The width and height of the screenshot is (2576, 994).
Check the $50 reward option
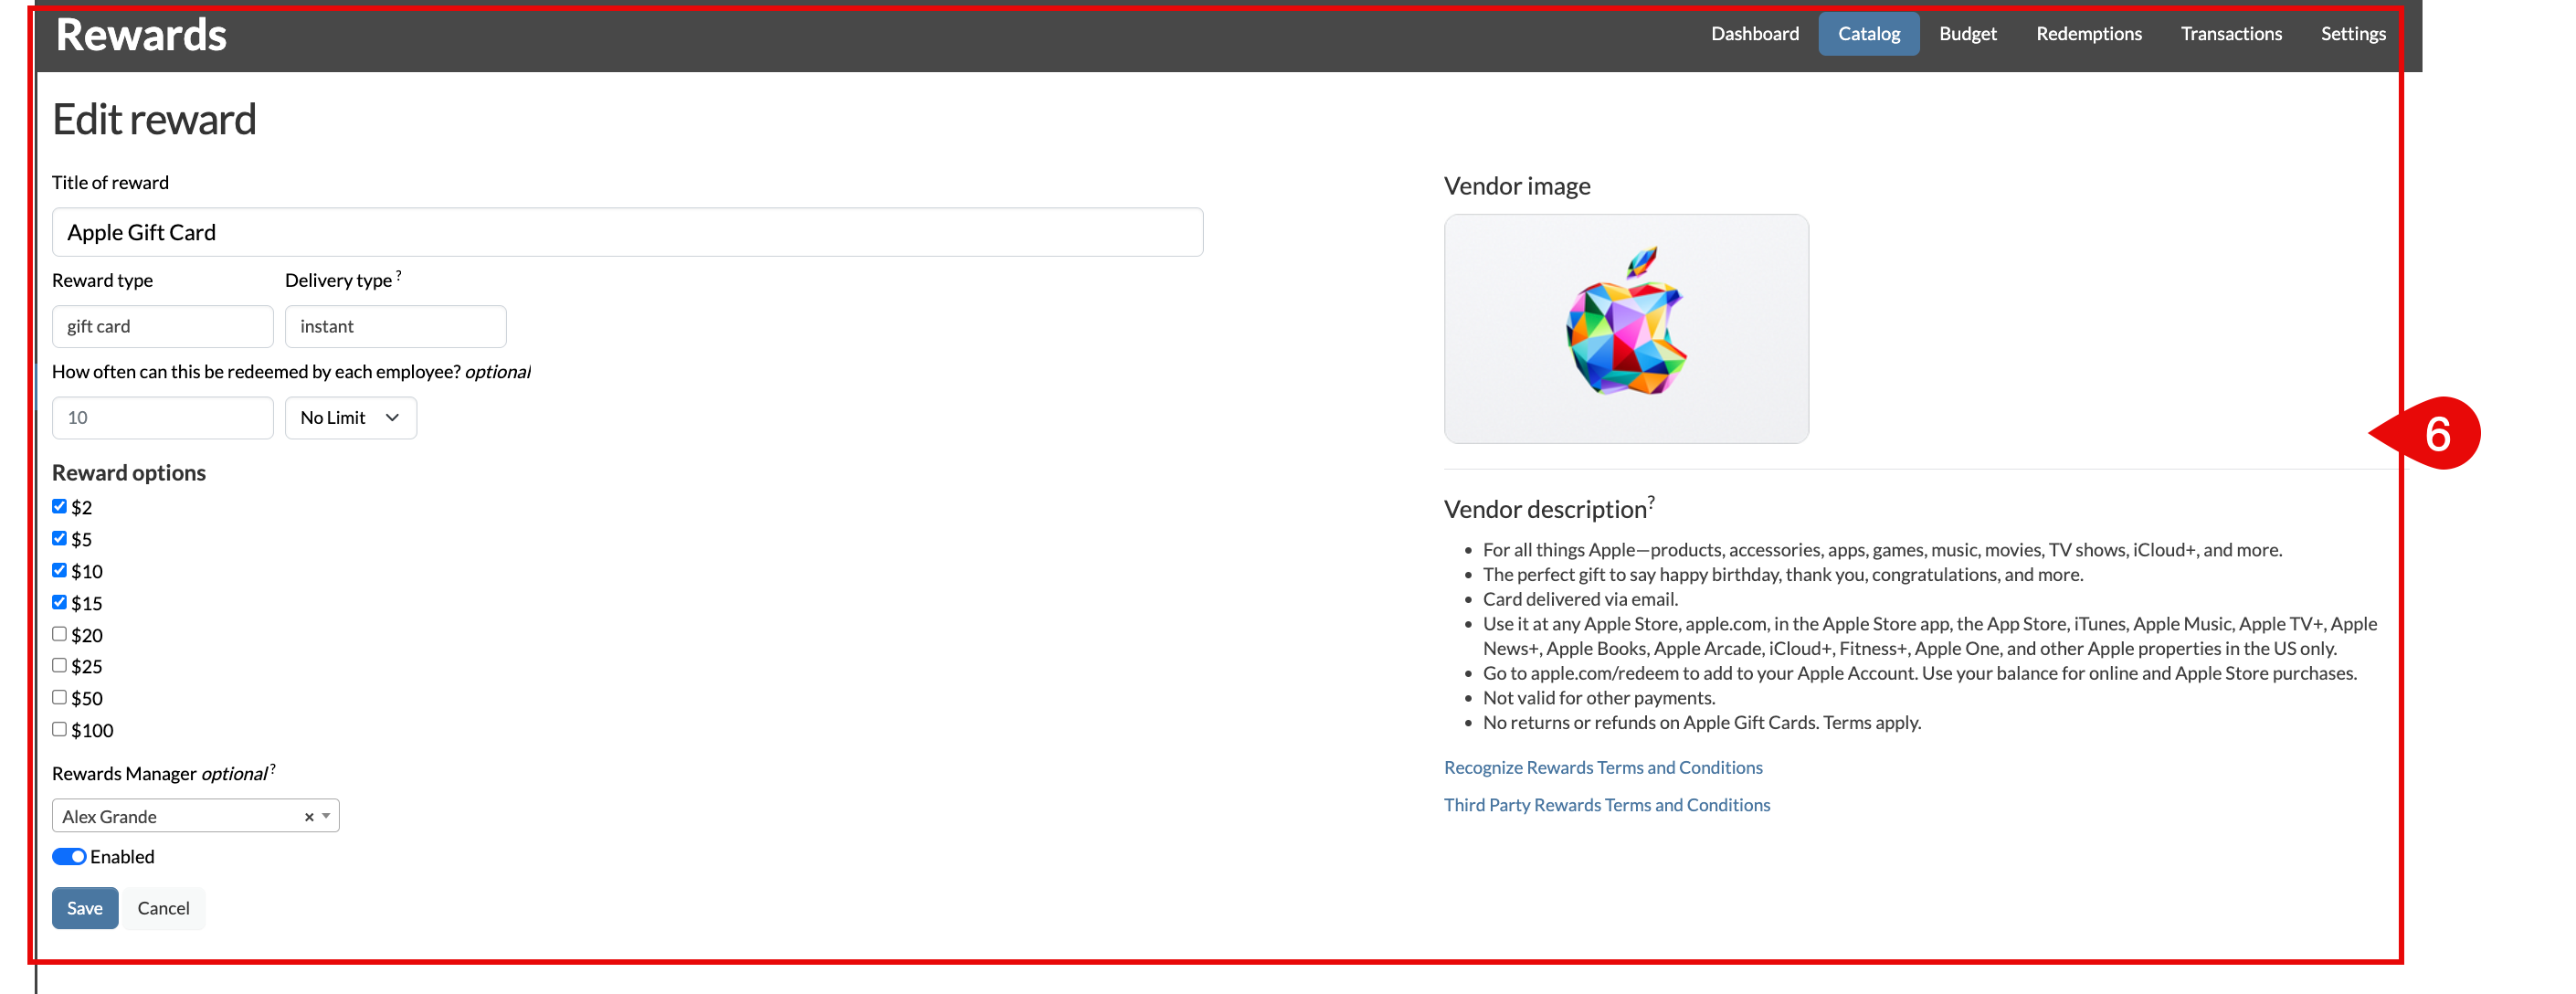(59, 697)
